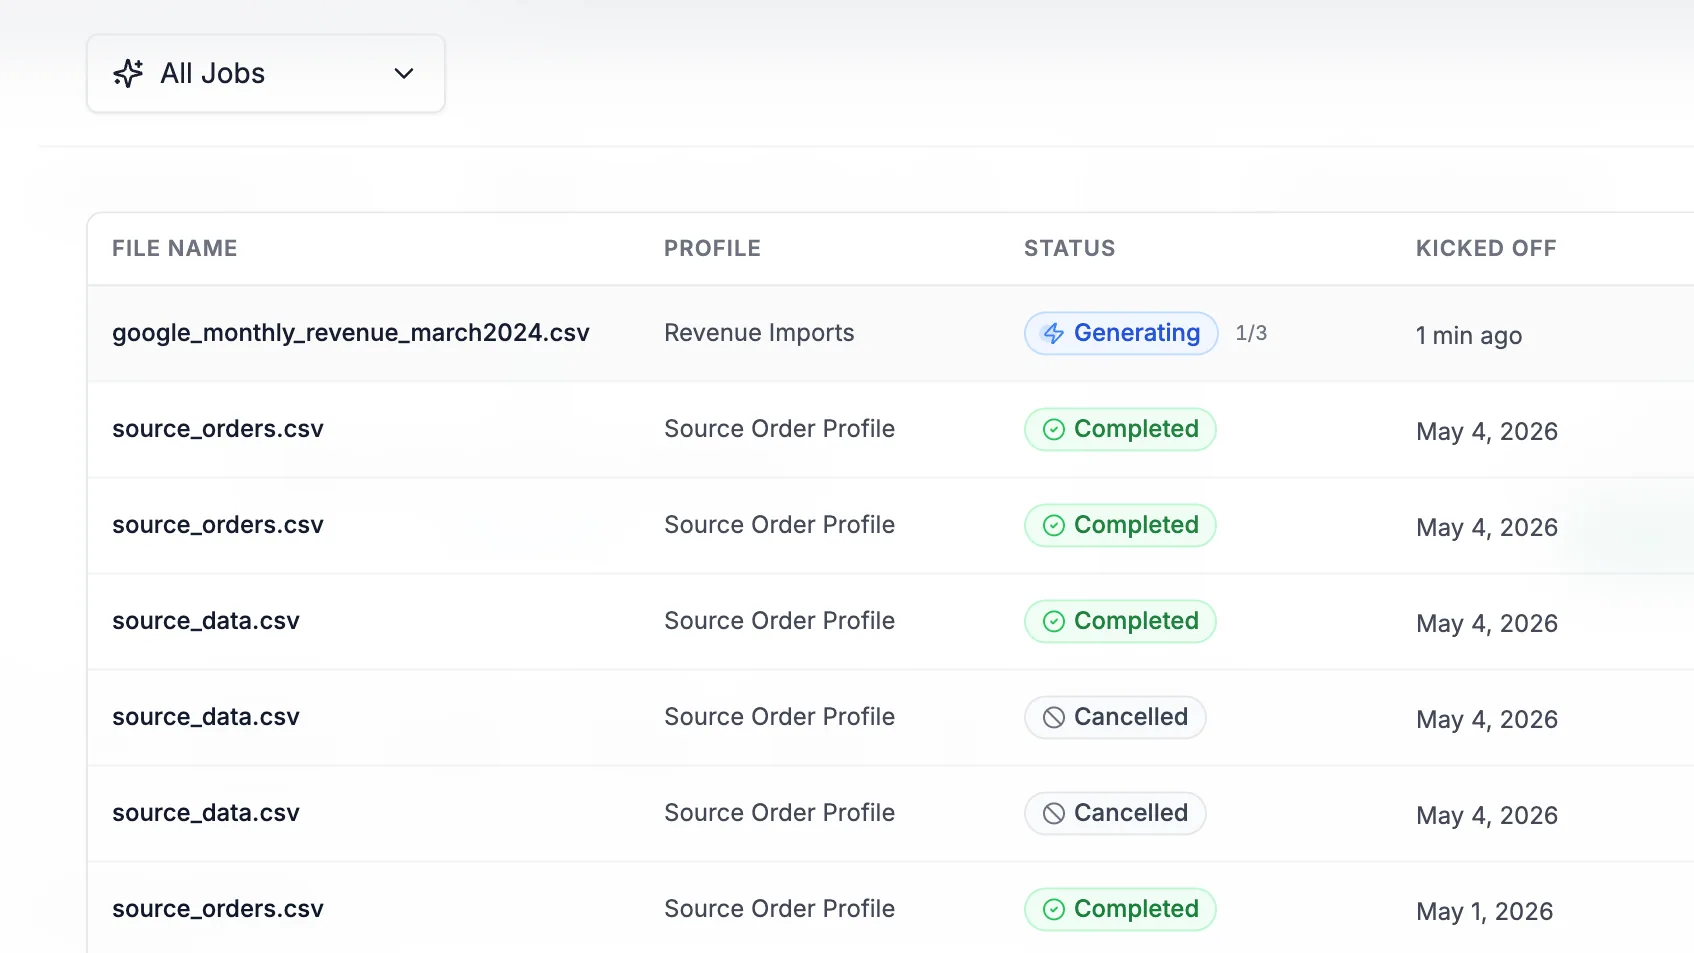The height and width of the screenshot is (953, 1694).
Task: Sort by PROFILE column header
Action: click(713, 248)
